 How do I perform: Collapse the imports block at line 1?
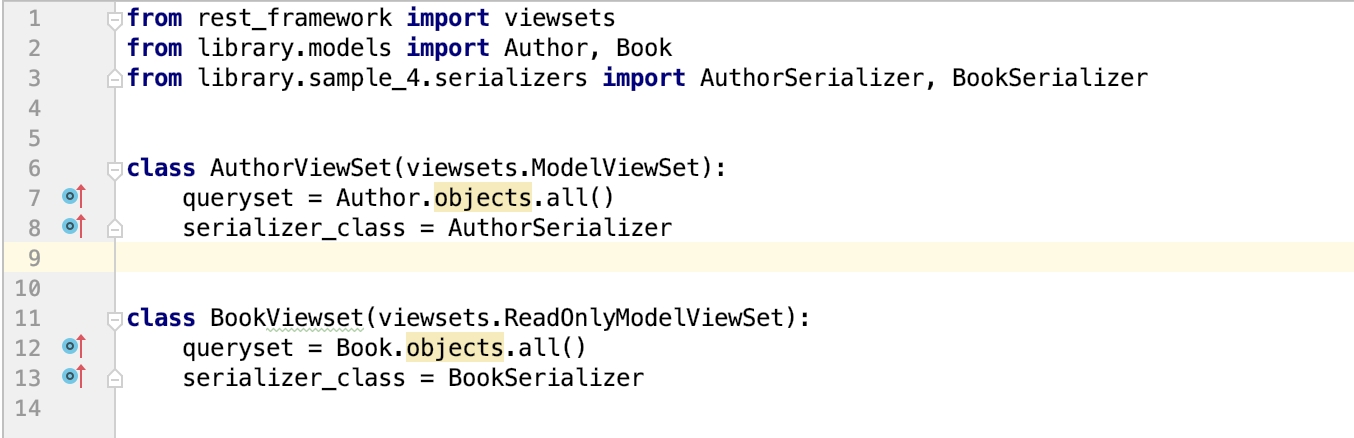coord(115,18)
